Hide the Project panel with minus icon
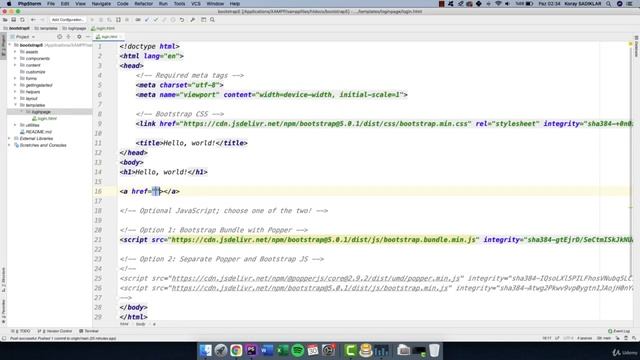This screenshot has width=640, height=360. point(87,37)
